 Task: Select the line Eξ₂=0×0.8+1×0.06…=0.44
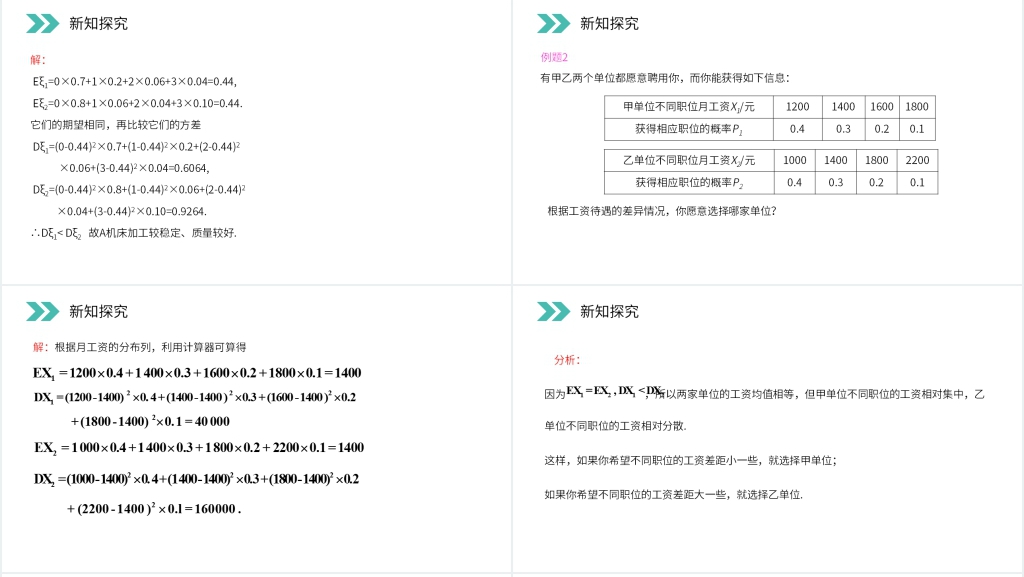tap(138, 104)
